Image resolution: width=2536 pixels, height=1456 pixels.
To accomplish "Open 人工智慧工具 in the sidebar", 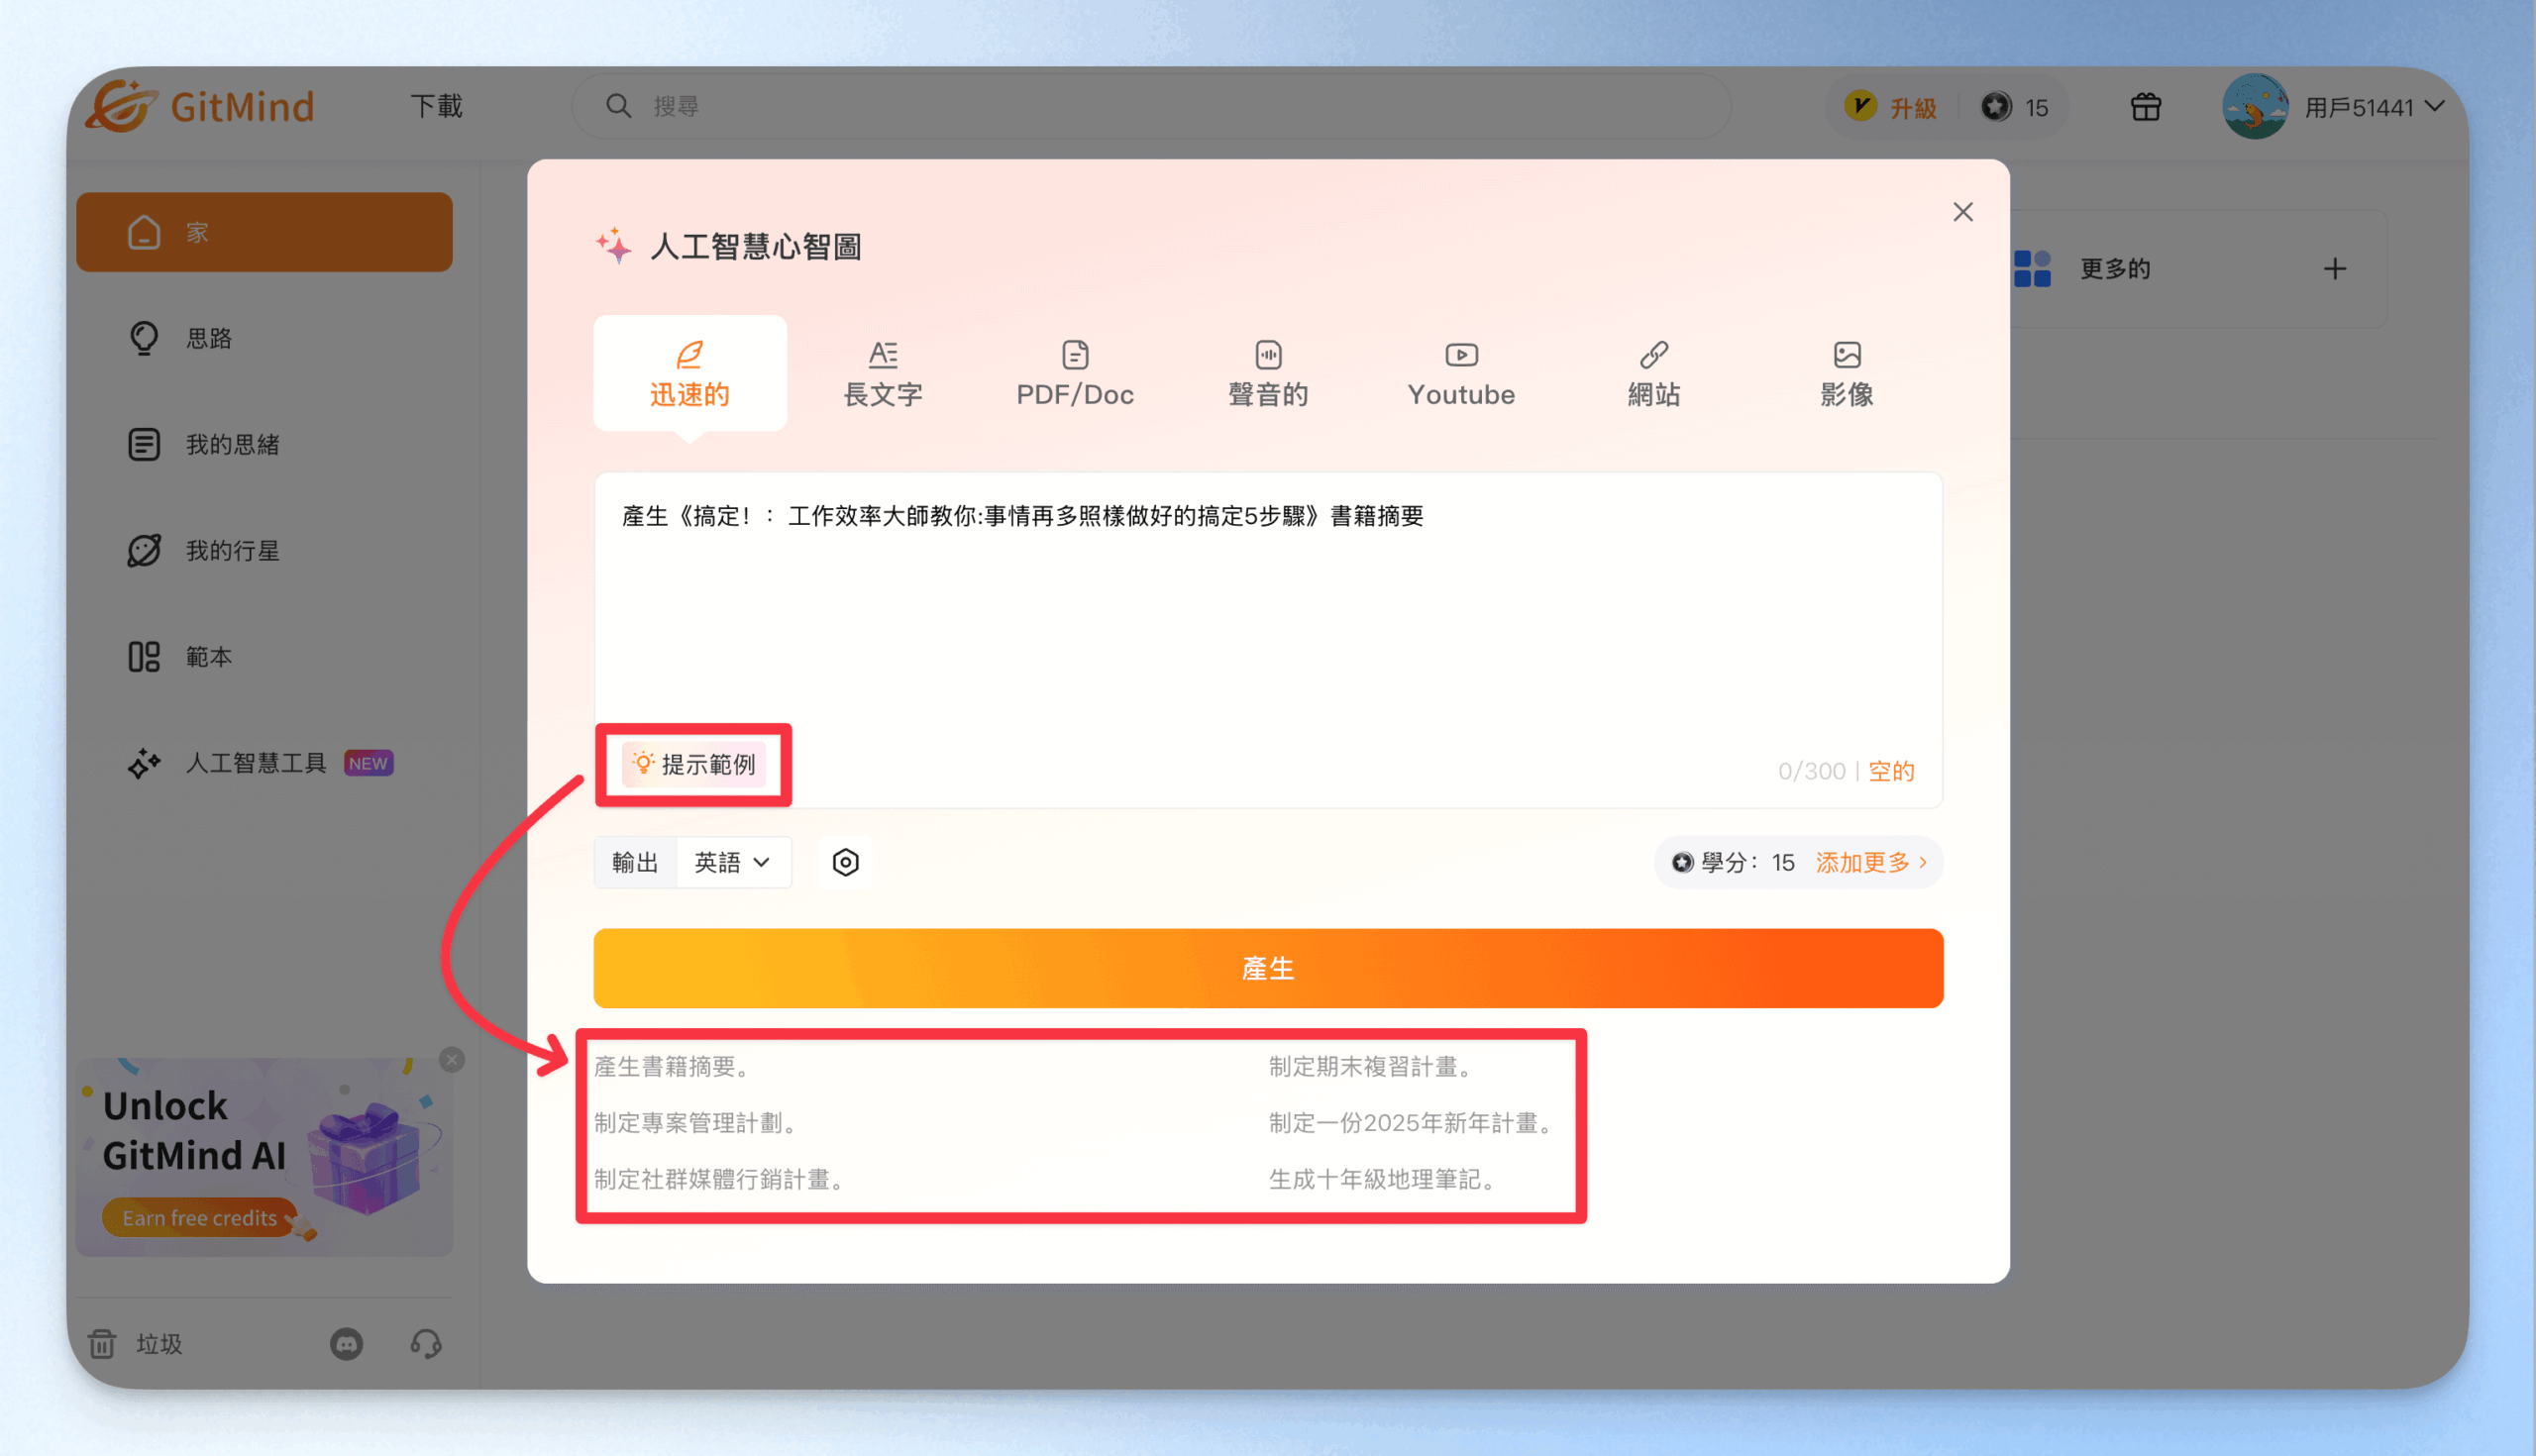I will (x=256, y=763).
